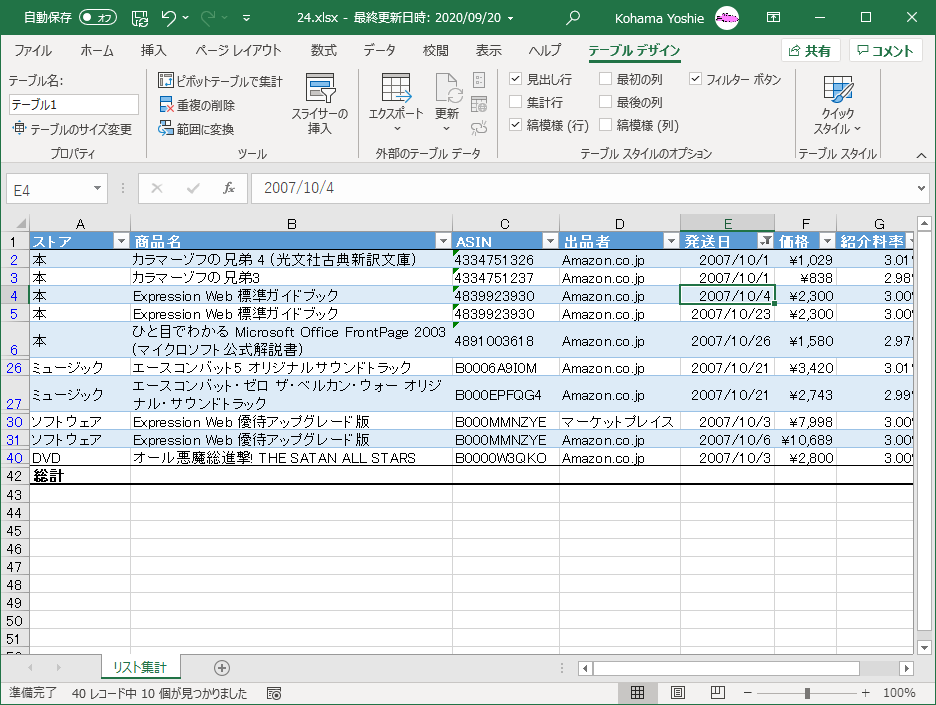Click the Save icon in title bar

pyautogui.click(x=140, y=19)
